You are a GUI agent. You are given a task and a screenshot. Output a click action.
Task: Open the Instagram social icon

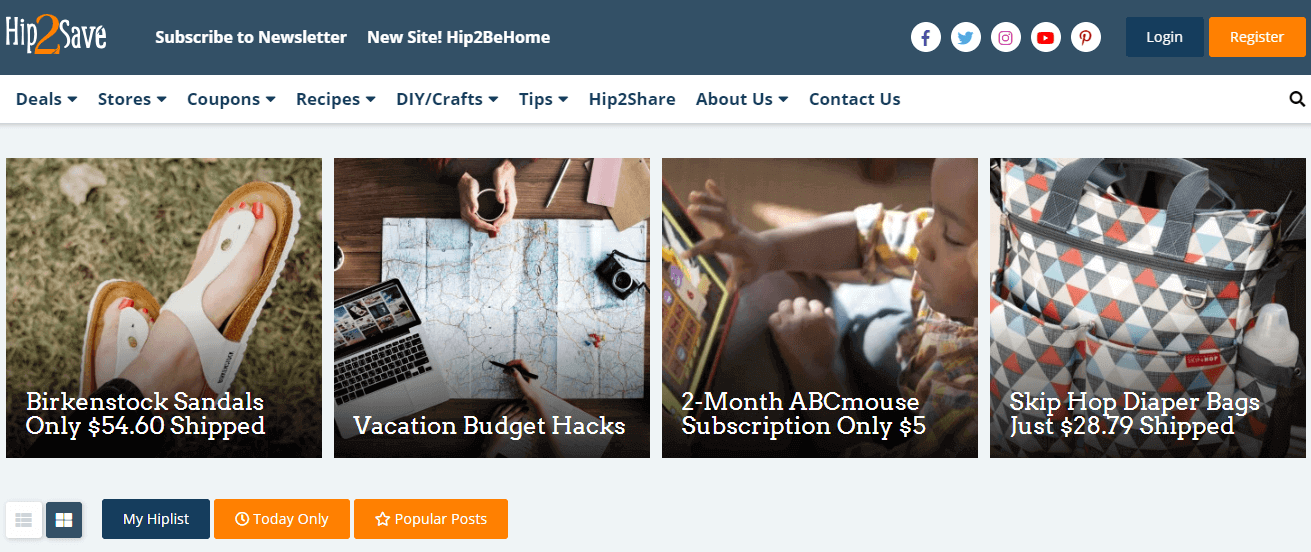coord(1006,38)
